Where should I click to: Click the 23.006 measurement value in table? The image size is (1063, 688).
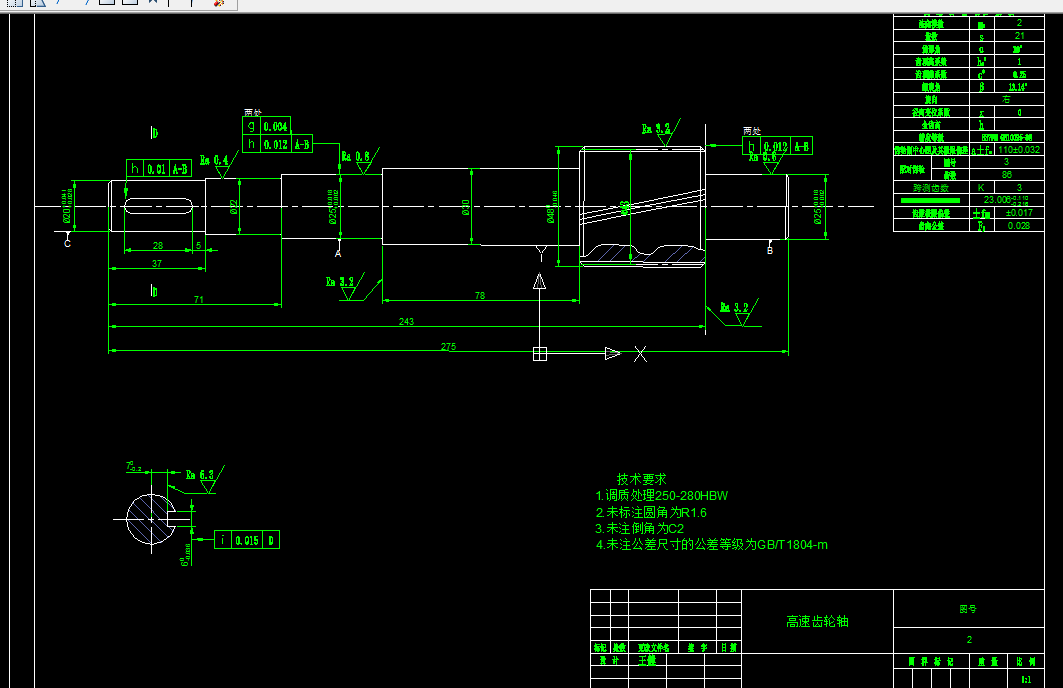click(x=1006, y=200)
